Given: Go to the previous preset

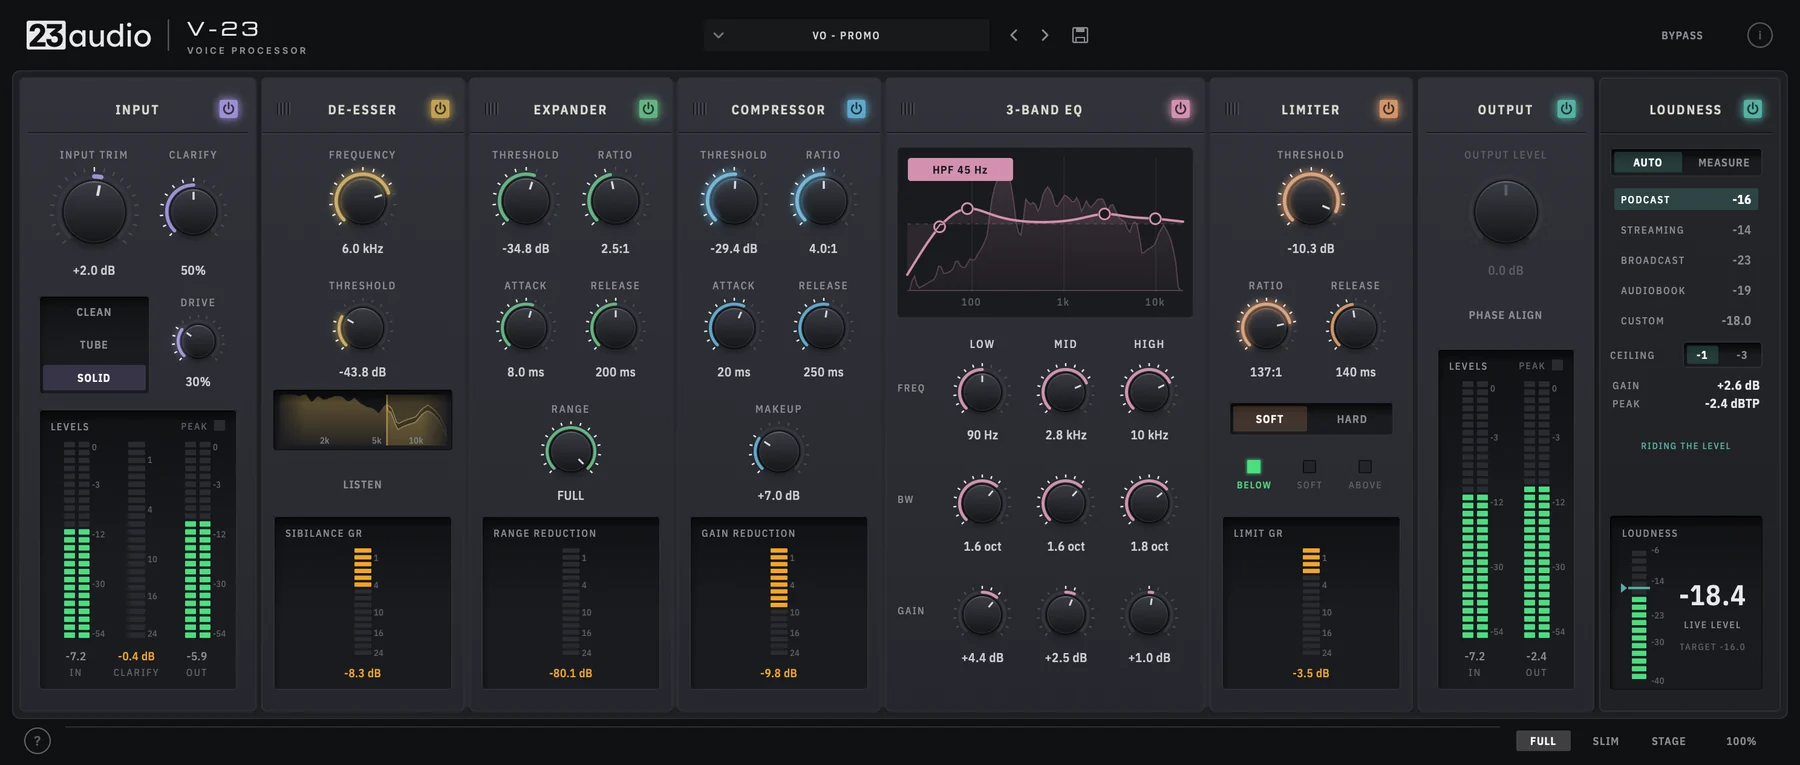Looking at the screenshot, I should click(x=1014, y=35).
